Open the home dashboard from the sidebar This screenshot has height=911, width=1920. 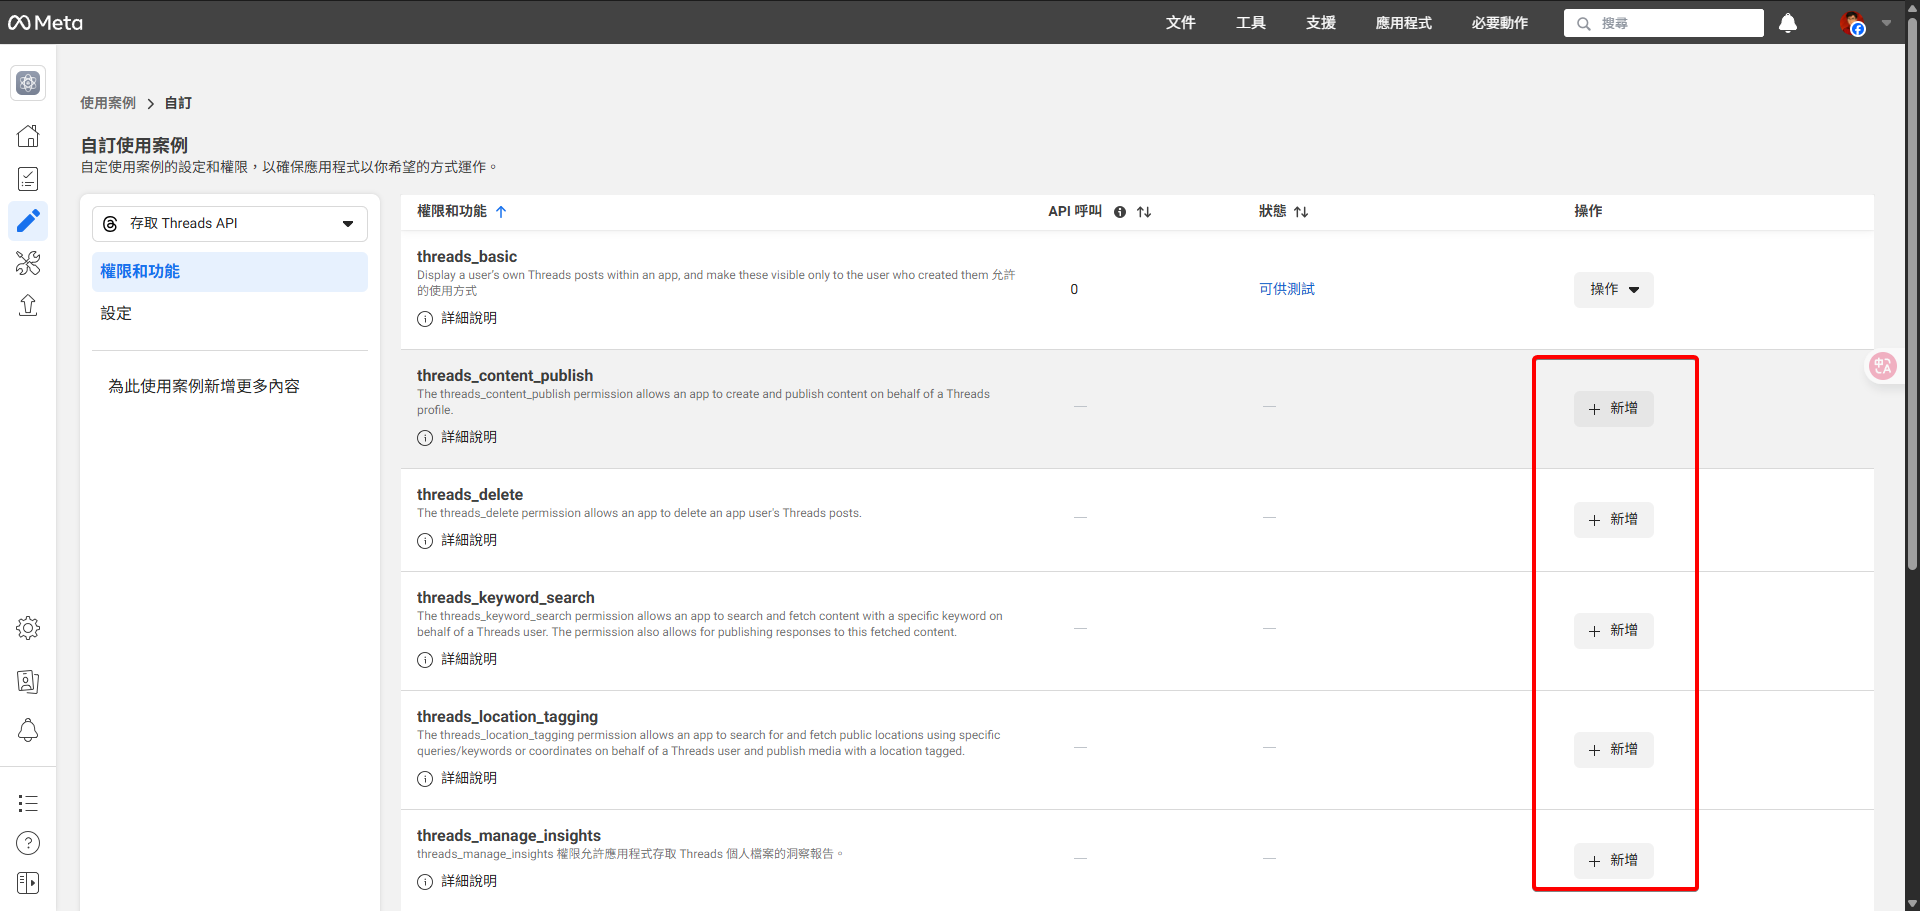pos(28,136)
